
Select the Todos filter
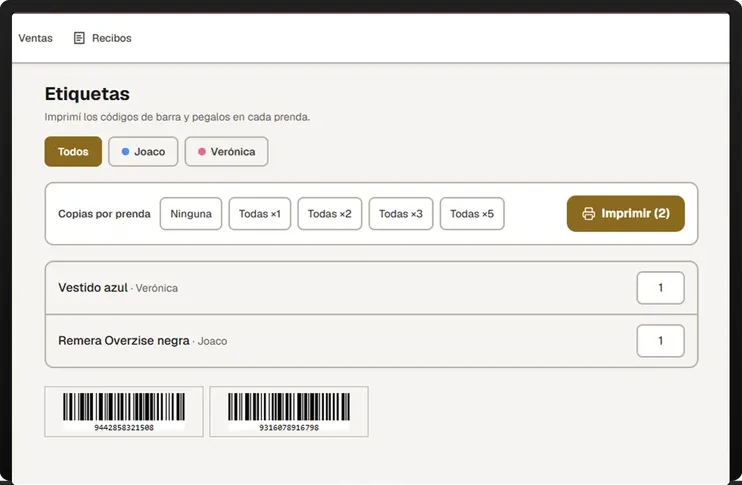73,151
